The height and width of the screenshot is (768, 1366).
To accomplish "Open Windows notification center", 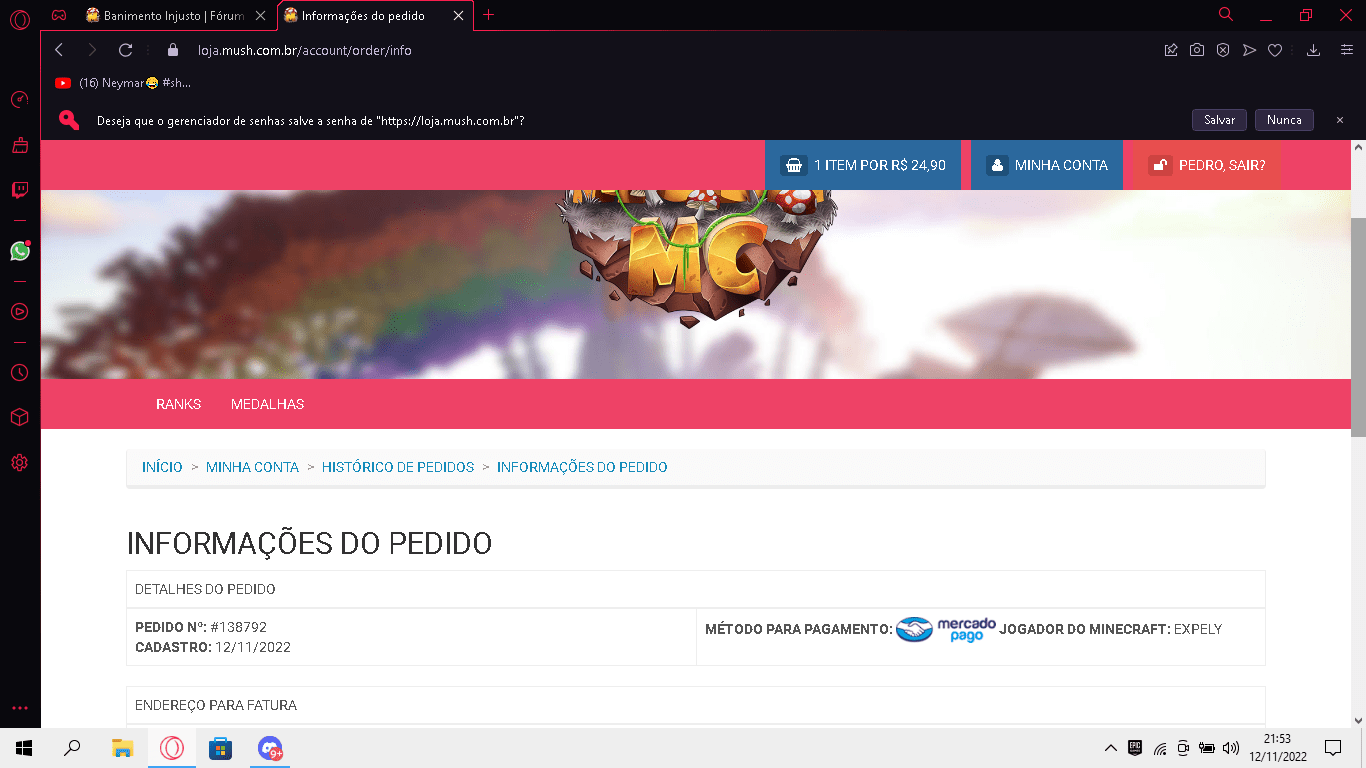I will coord(1333,748).
